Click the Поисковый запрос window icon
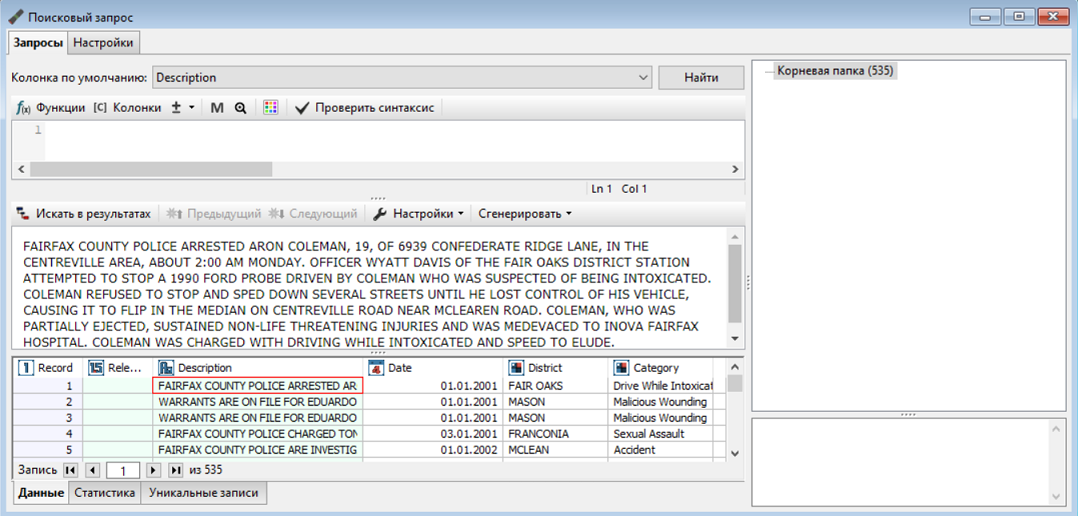Viewport: 1078px width, 516px height. tap(16, 16)
